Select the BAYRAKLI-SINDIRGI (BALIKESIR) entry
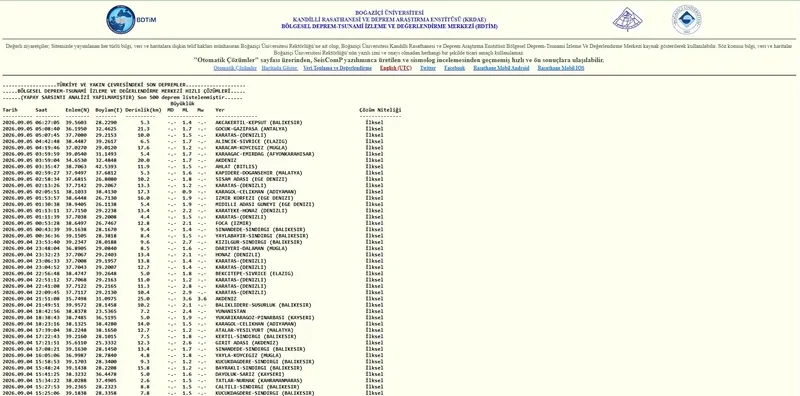 click(259, 368)
